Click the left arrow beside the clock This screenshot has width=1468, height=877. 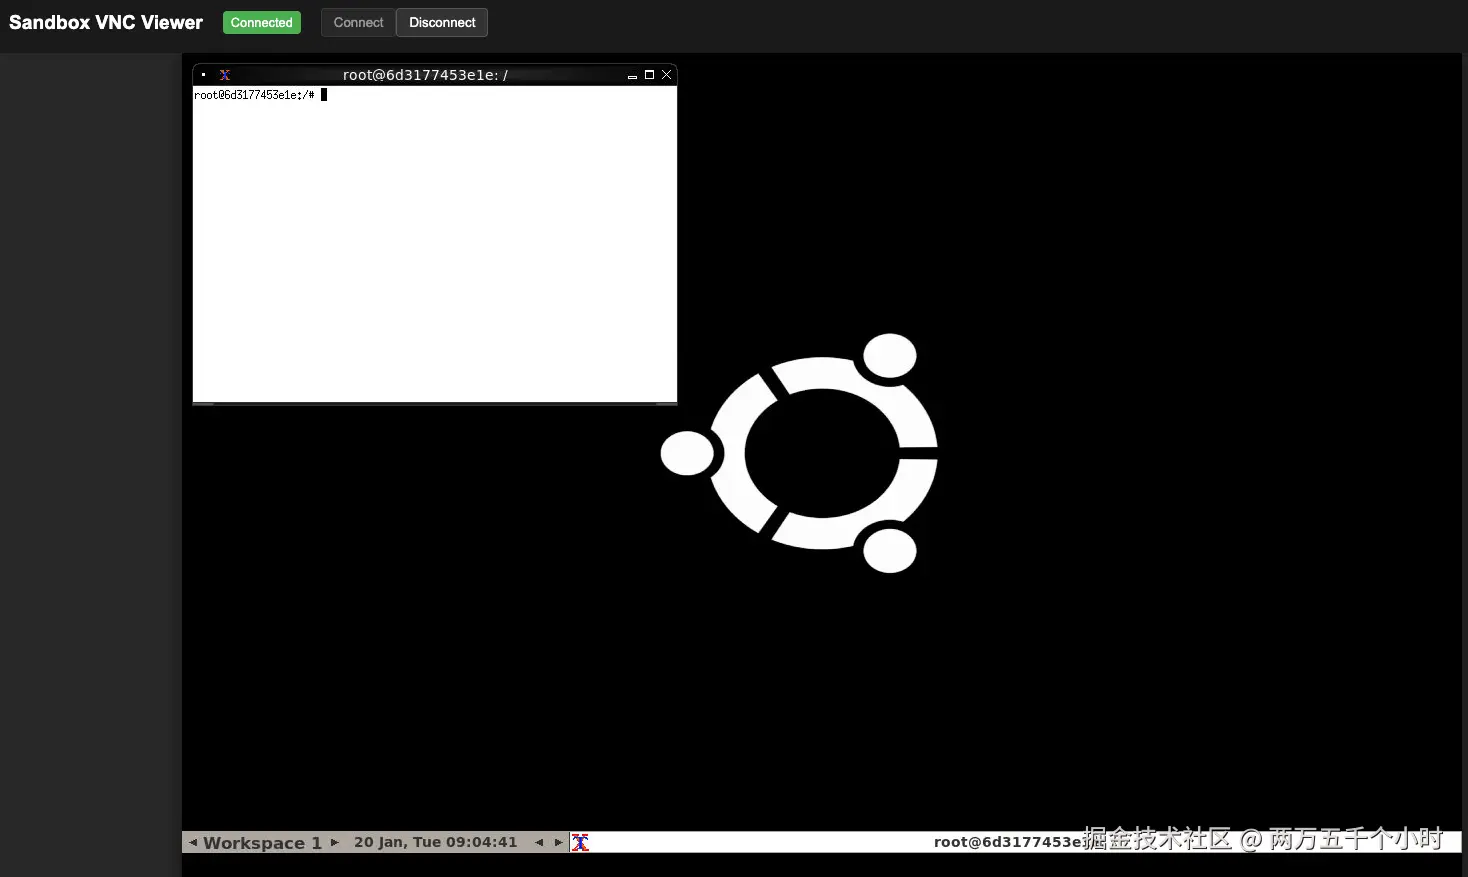[539, 842]
